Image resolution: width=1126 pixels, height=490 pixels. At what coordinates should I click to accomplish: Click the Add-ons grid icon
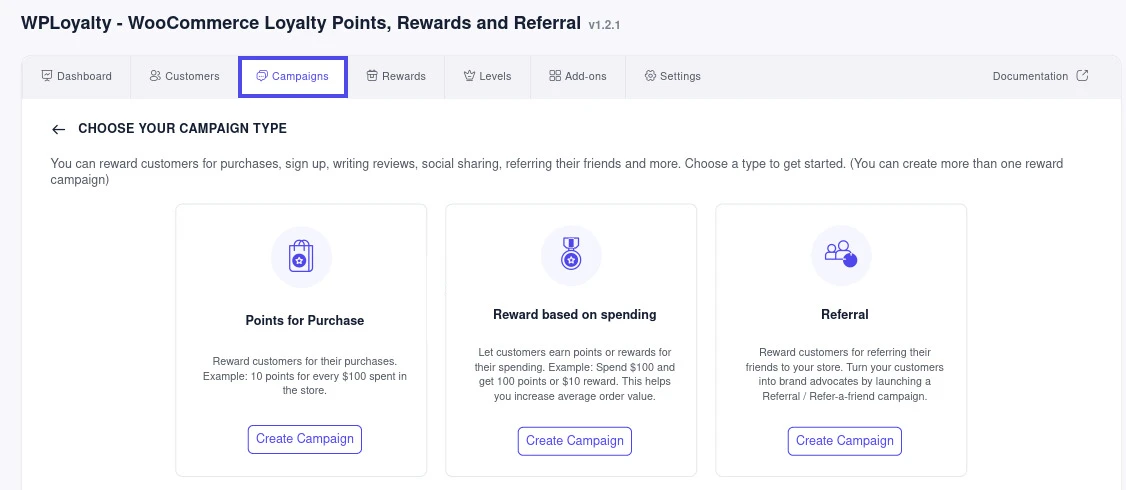(555, 76)
